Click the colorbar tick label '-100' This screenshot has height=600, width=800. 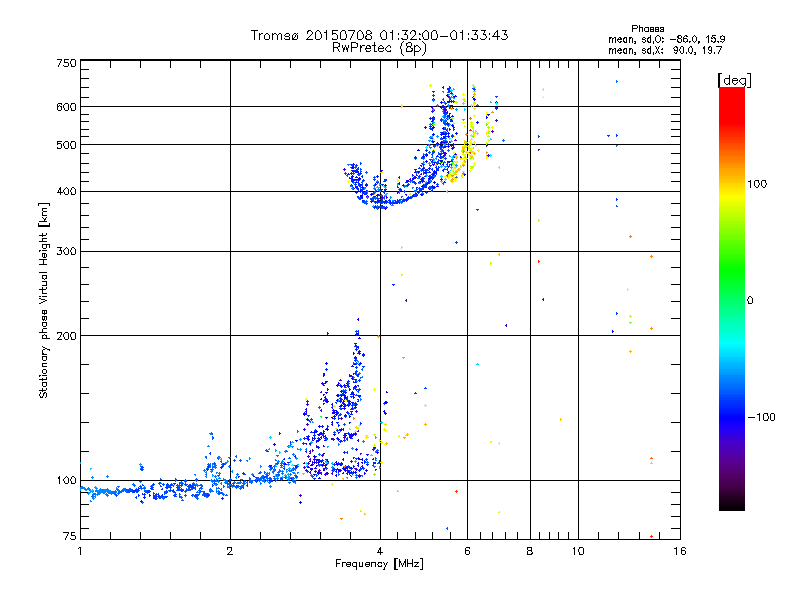[x=761, y=417]
